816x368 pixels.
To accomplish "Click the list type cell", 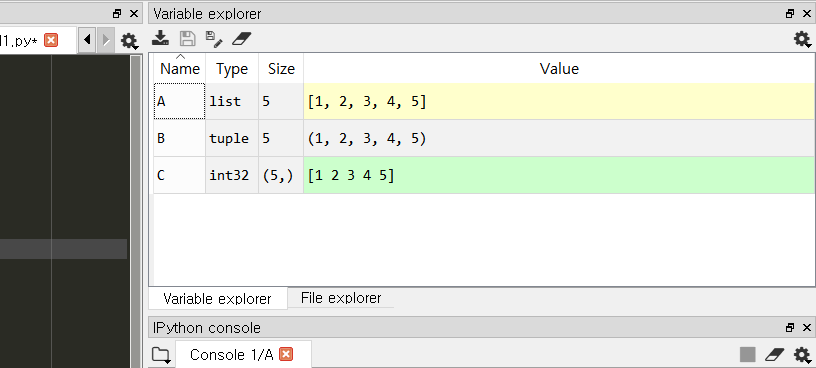I will [x=232, y=101].
